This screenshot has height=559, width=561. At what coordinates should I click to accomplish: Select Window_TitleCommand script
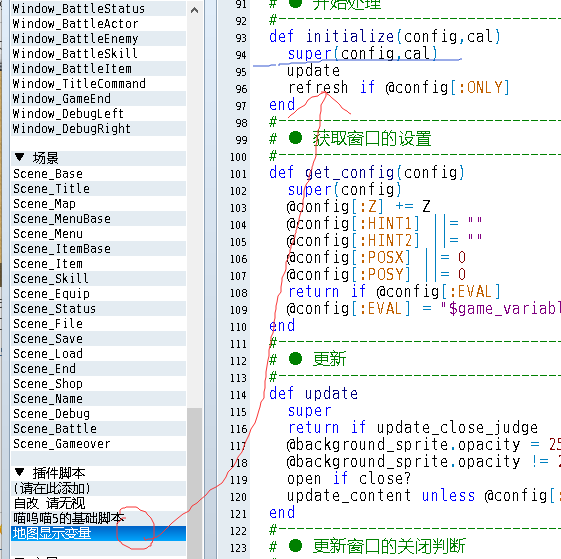click(x=99, y=84)
